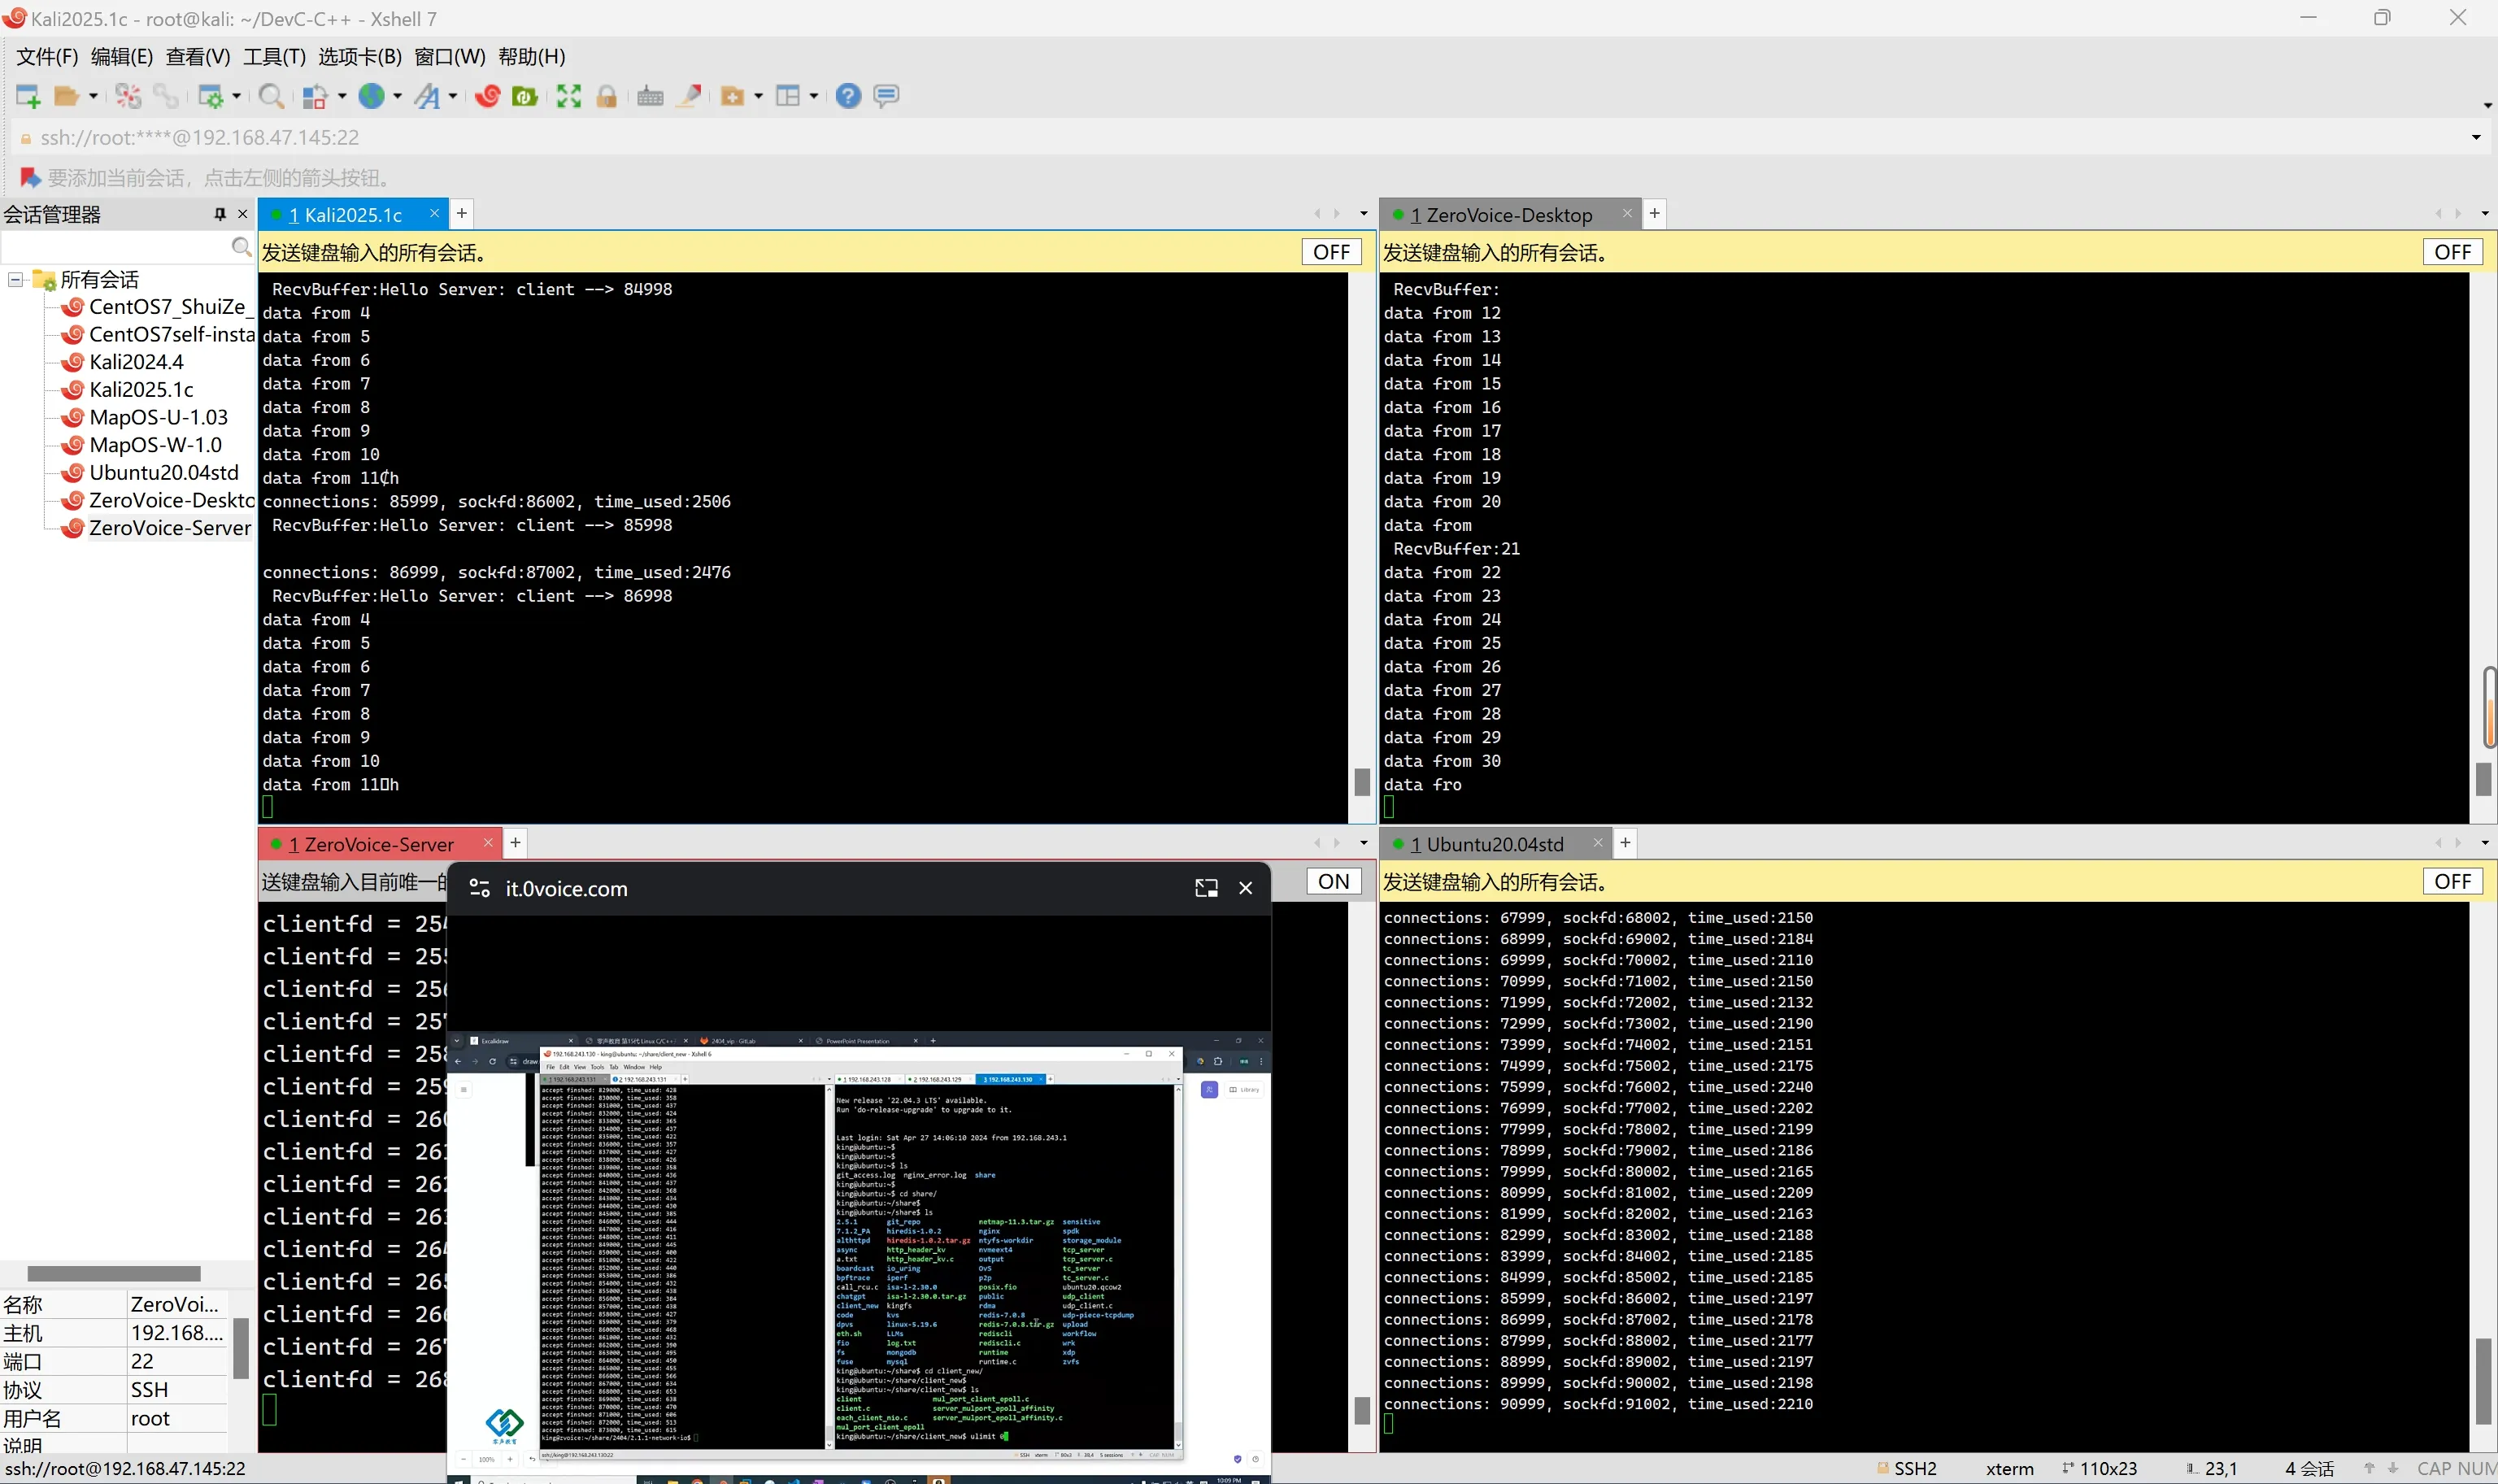Collapse the 所有会话 tree node
This screenshot has height=1484, width=2498.
point(16,280)
